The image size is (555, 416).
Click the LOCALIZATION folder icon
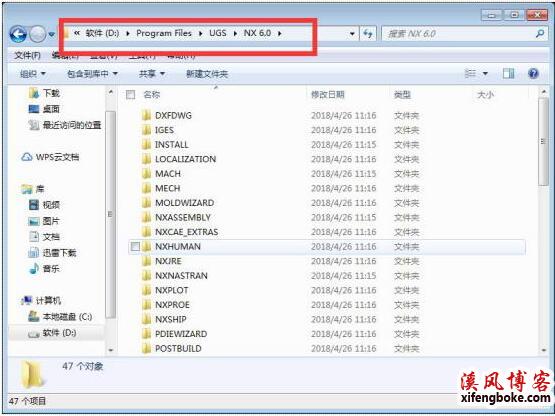point(147,159)
